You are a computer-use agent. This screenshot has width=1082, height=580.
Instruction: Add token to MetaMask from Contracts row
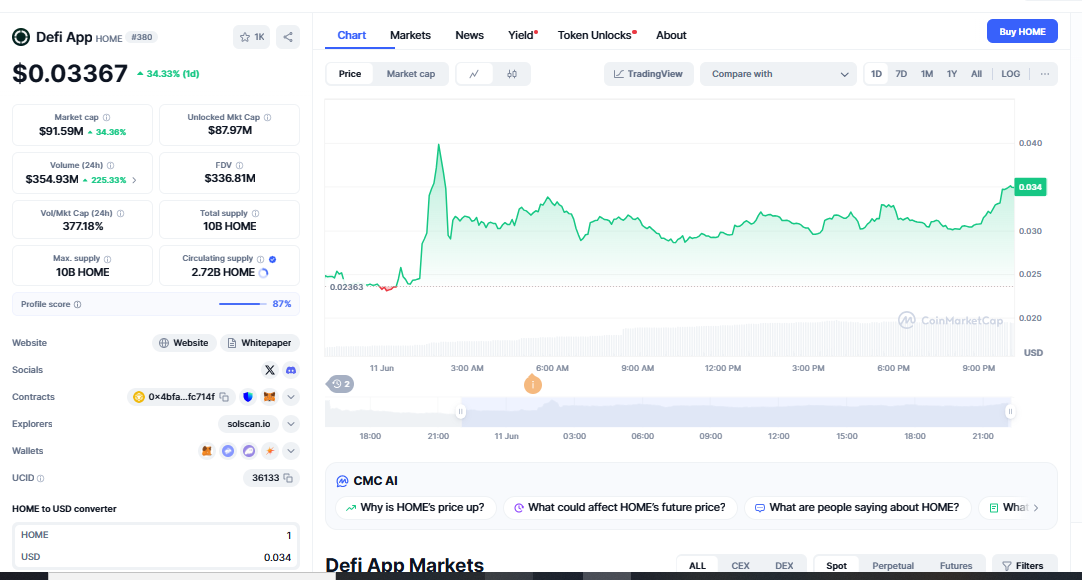click(270, 397)
